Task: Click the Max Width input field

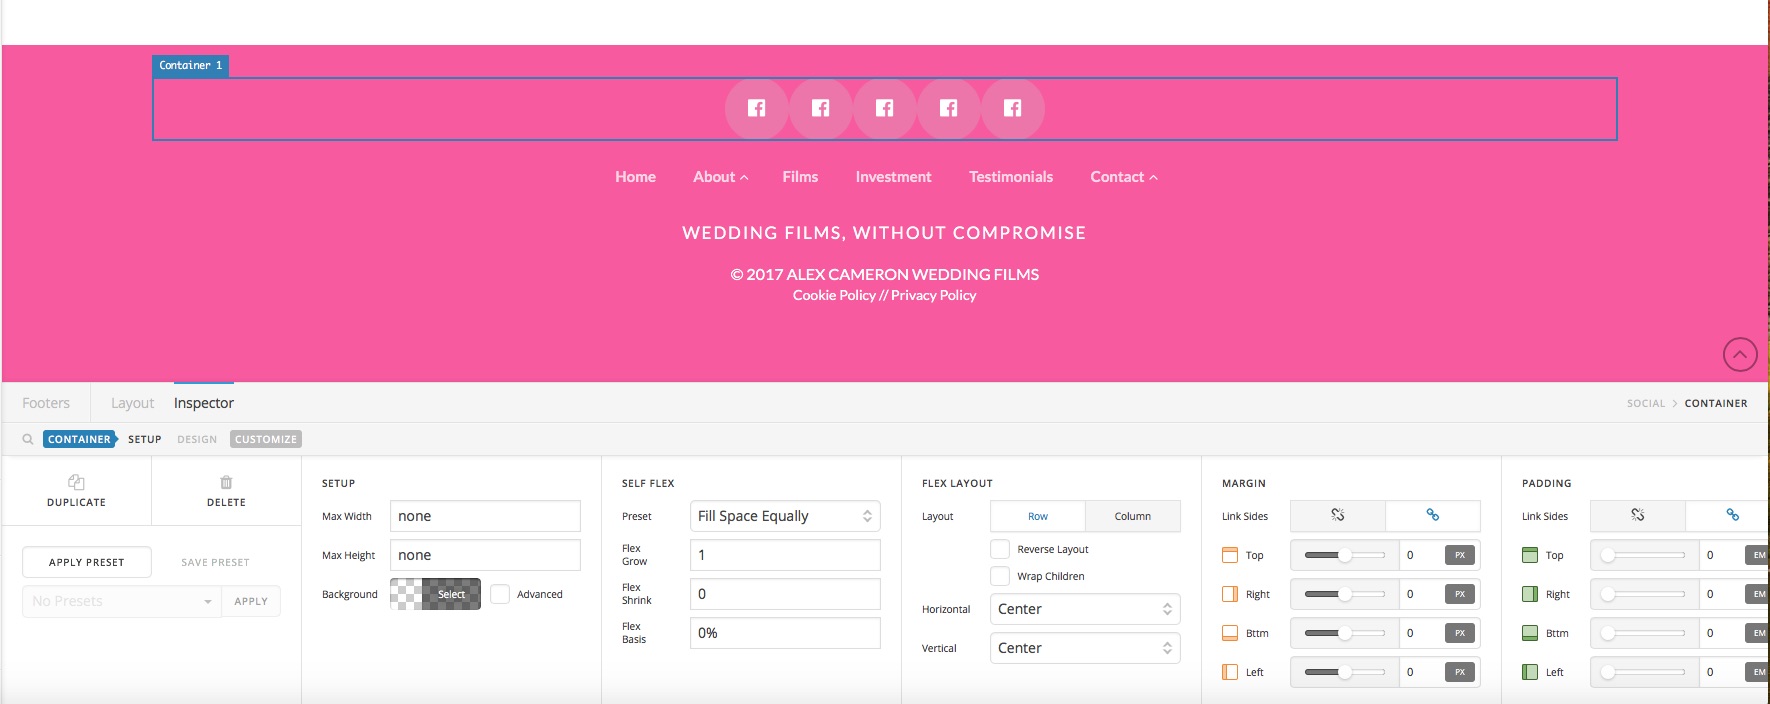Action: point(485,516)
